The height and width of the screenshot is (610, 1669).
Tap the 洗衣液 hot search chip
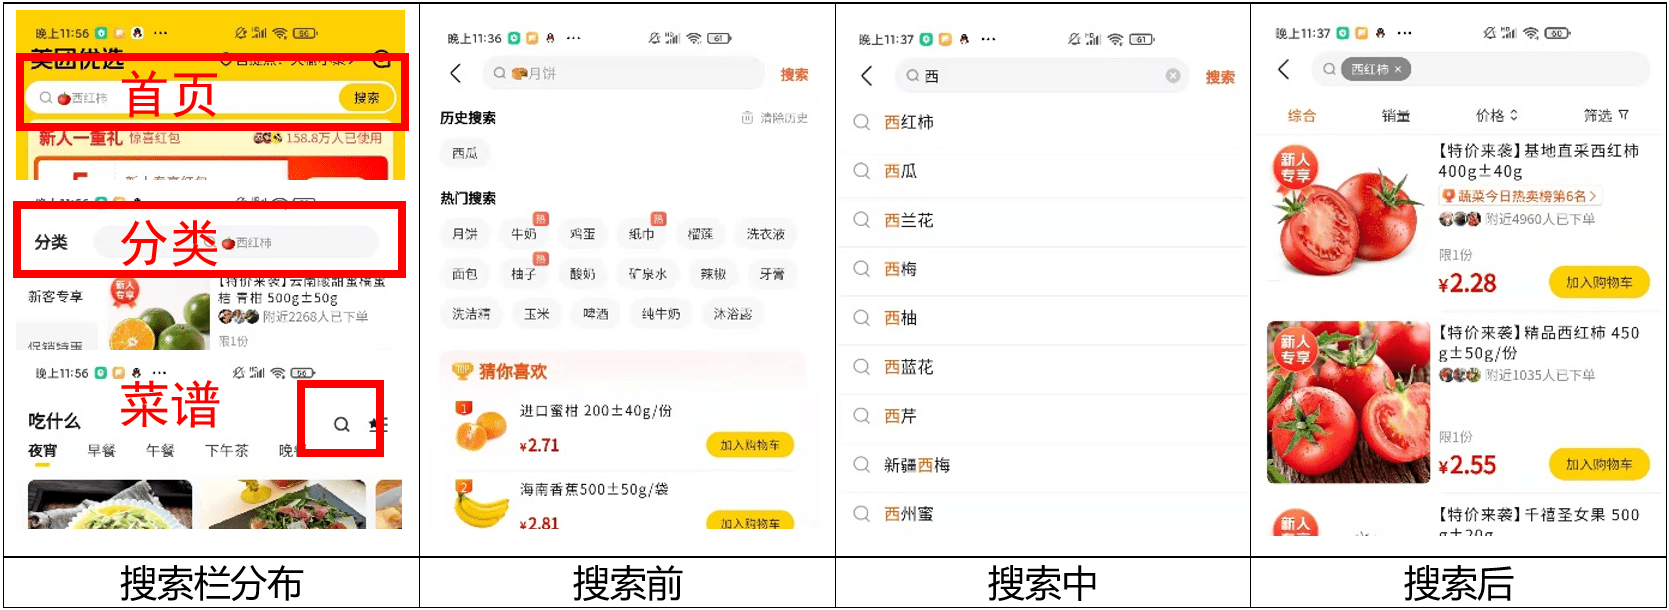[x=766, y=234]
